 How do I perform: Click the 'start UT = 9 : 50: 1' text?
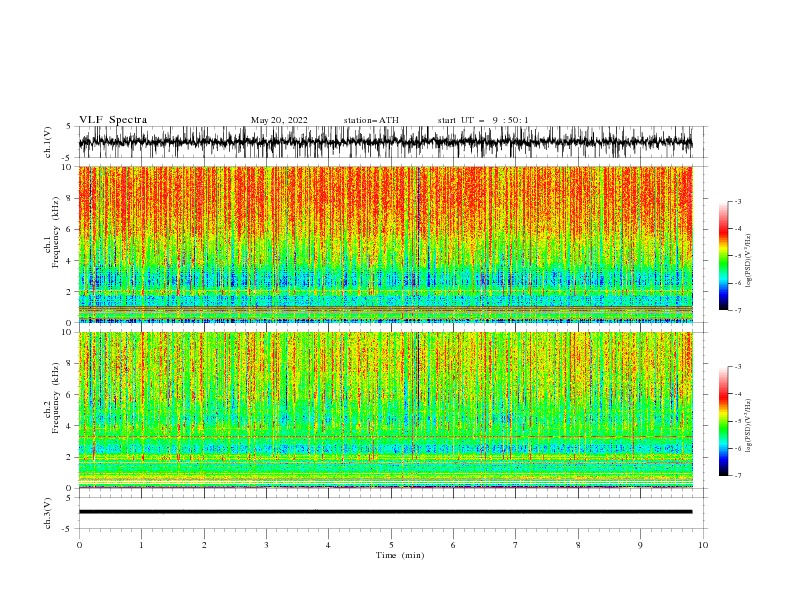(x=483, y=120)
